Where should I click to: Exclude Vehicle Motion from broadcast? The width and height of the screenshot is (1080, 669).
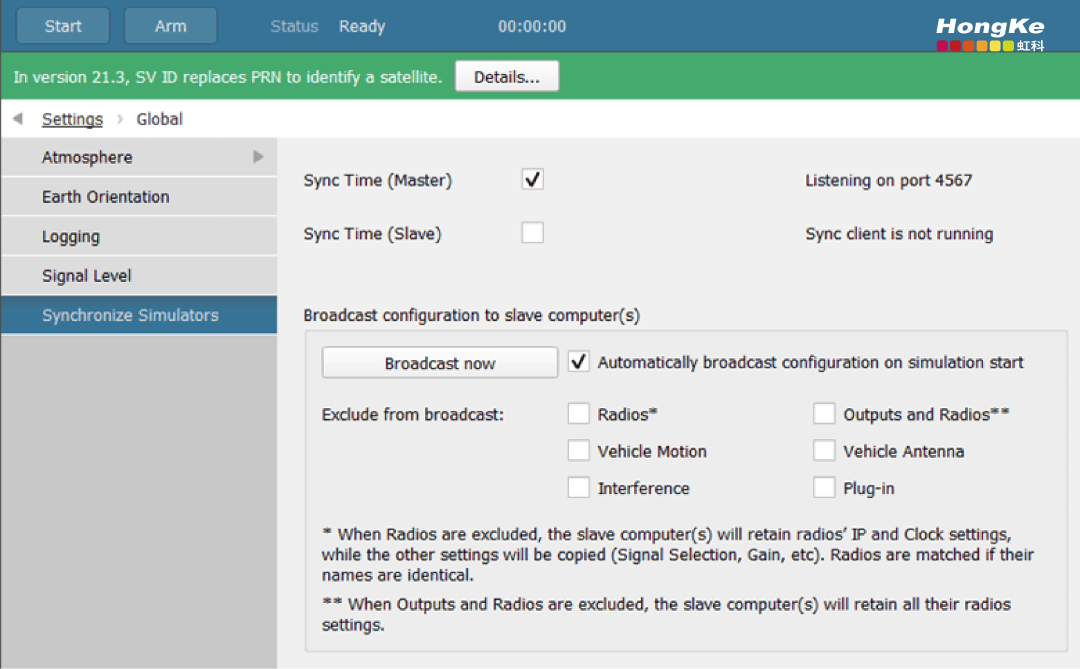[x=579, y=451]
